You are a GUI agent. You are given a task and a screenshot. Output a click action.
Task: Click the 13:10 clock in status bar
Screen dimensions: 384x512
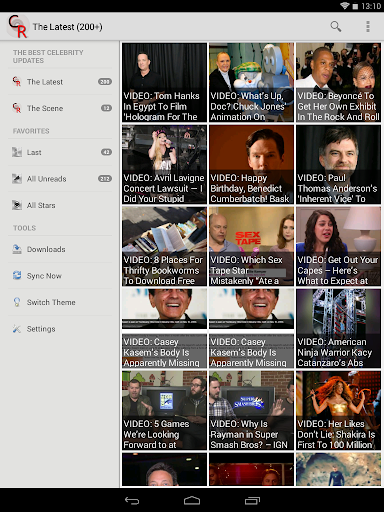[x=371, y=6]
